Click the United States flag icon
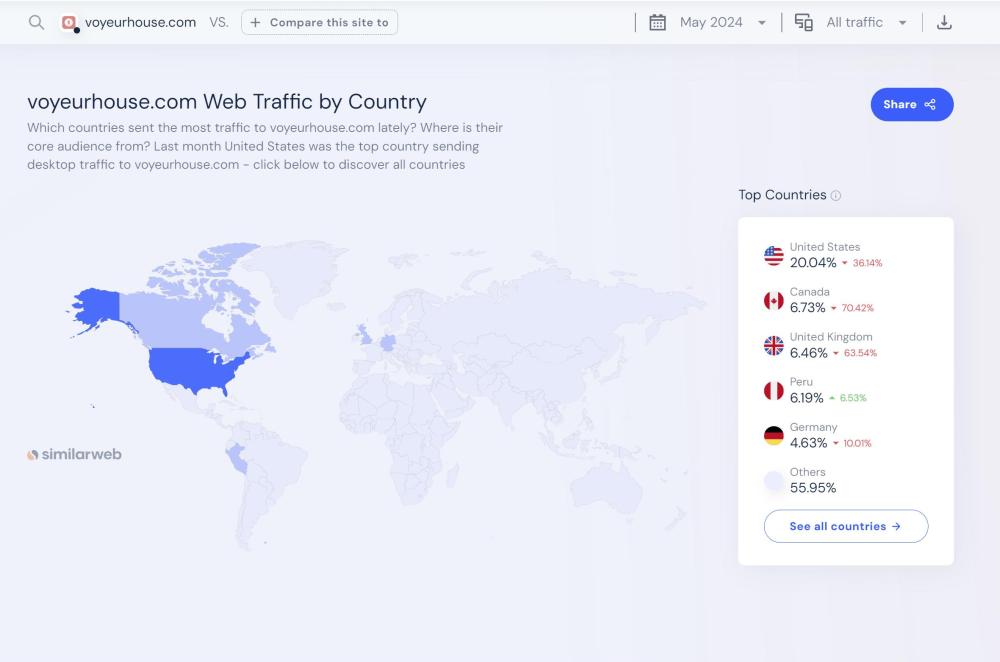 (774, 256)
